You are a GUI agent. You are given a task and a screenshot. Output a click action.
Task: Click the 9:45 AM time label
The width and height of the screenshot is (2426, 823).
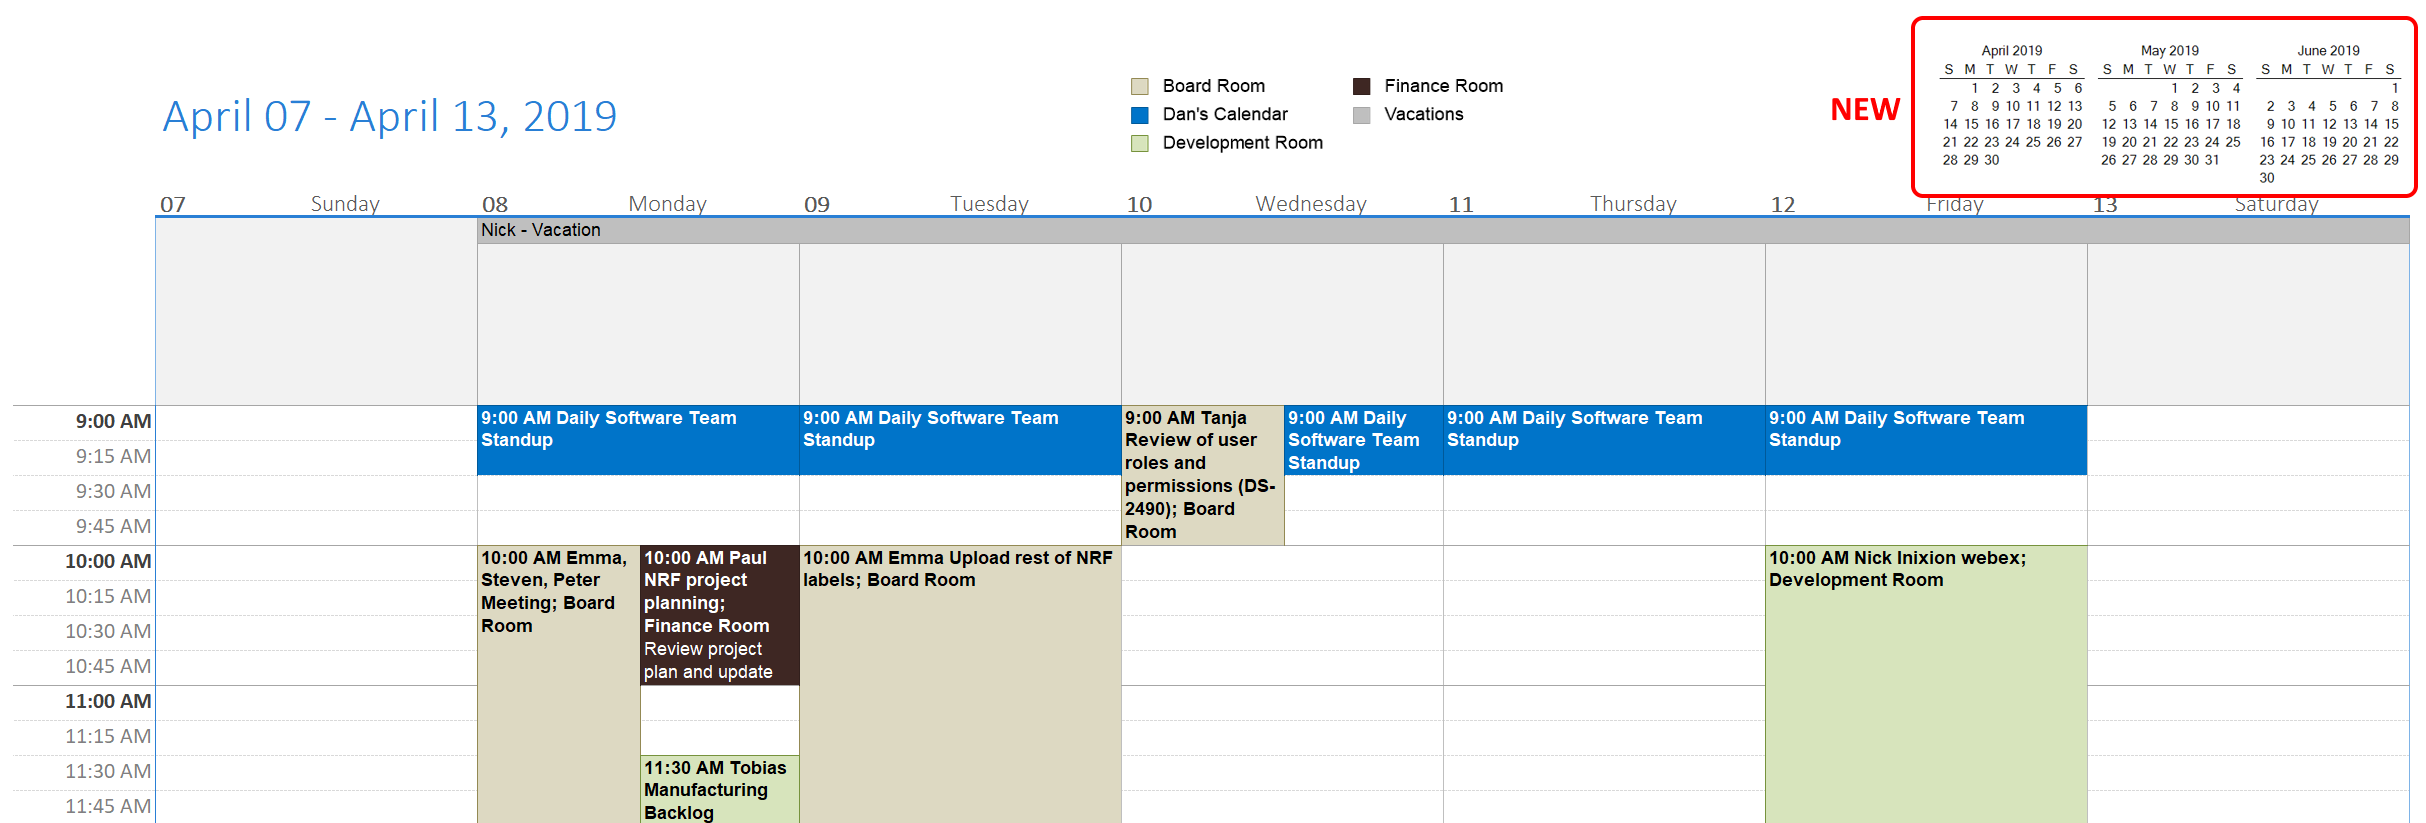click(113, 527)
